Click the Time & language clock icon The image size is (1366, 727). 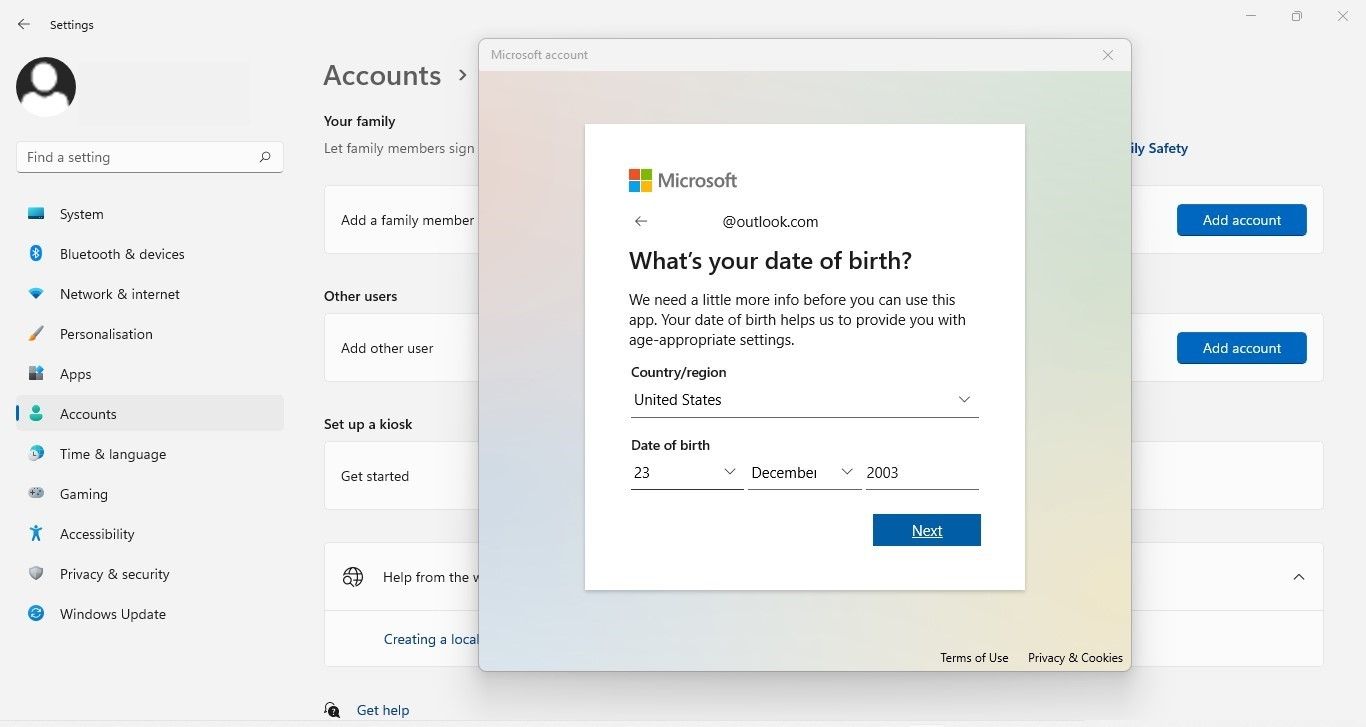point(36,454)
